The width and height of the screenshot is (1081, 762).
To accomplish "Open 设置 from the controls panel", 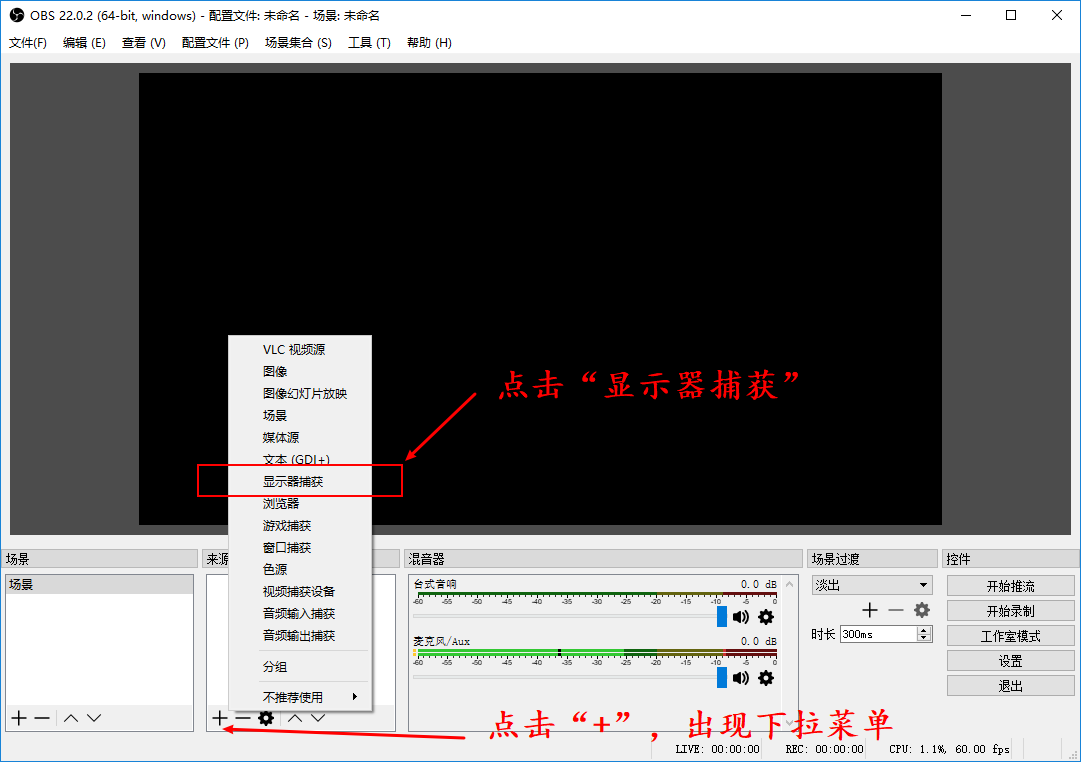I will tap(1010, 661).
